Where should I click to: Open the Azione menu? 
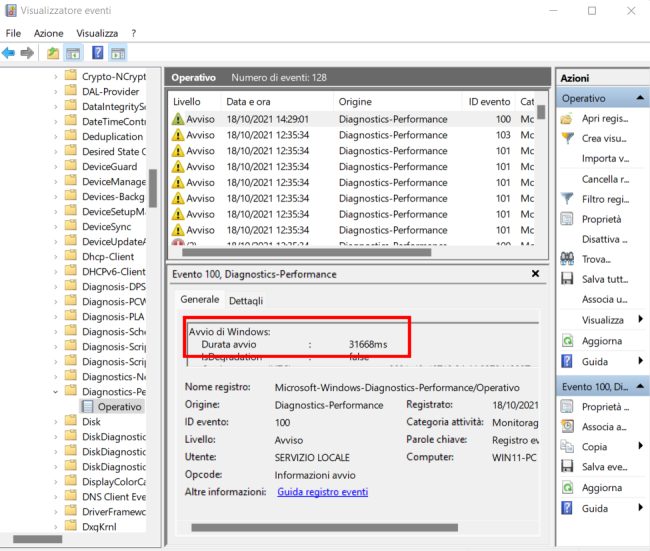coord(49,33)
